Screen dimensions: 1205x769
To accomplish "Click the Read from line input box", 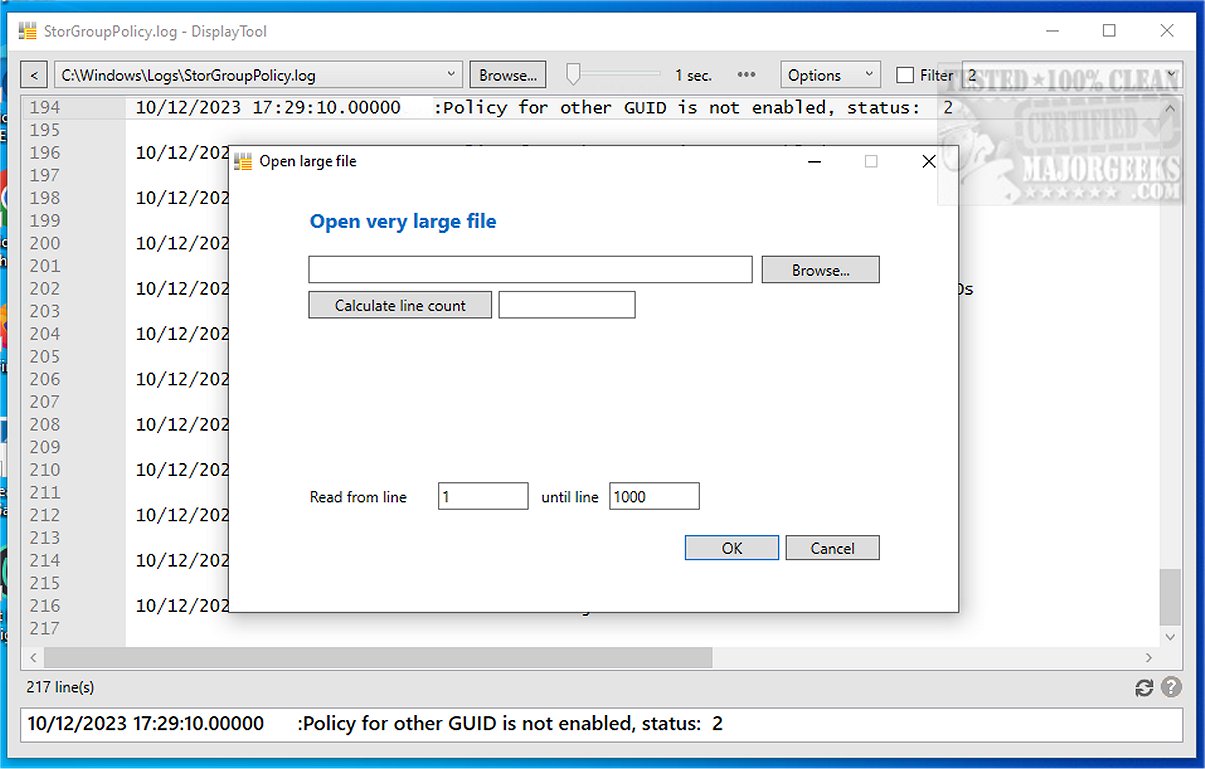I will [482, 497].
